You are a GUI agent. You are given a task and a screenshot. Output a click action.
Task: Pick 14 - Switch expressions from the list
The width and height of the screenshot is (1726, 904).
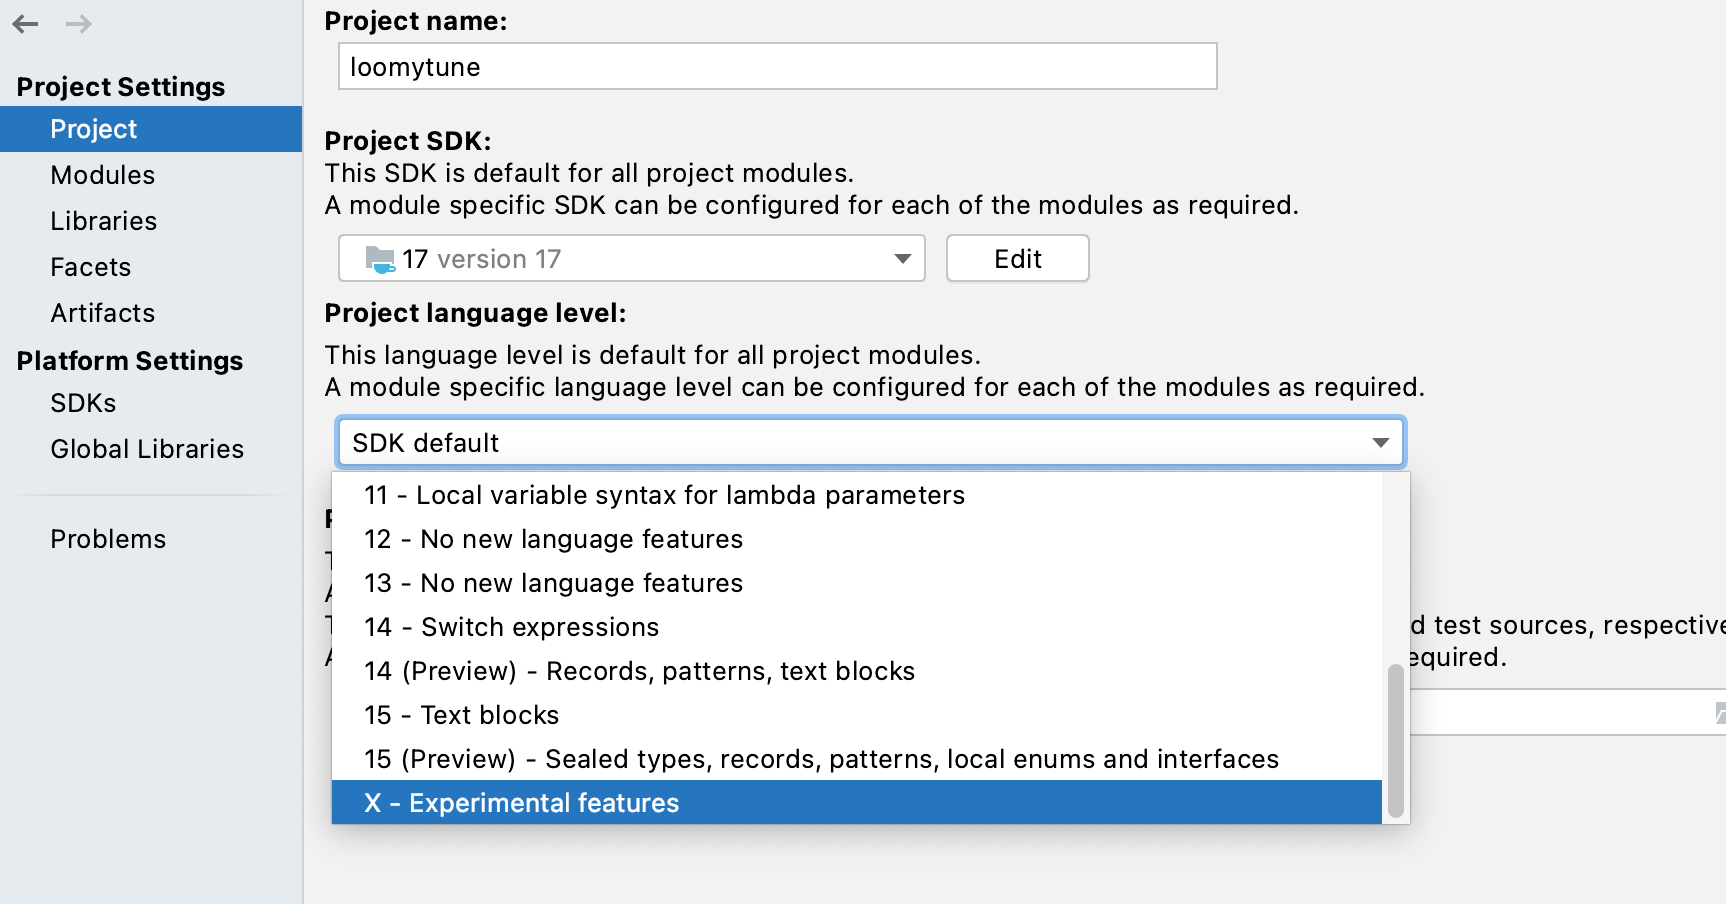510,626
